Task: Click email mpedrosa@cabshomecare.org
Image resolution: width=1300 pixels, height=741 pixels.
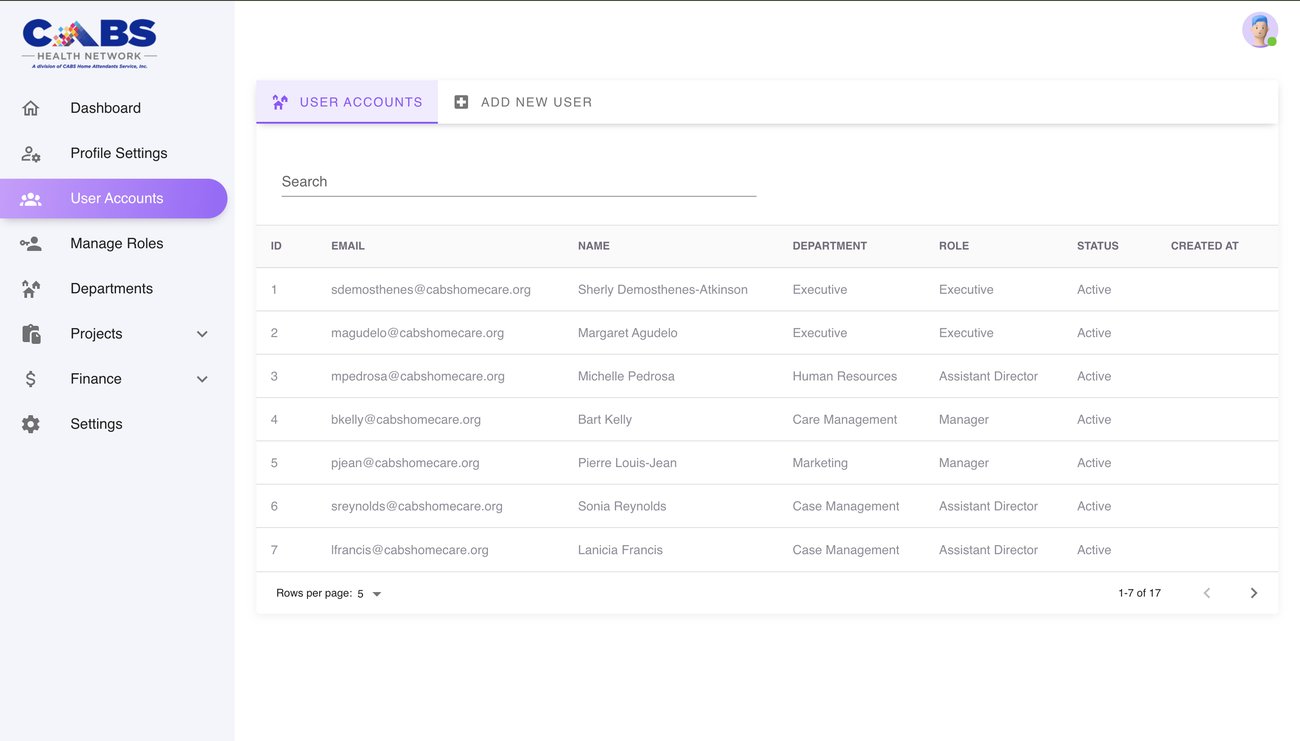Action: [418, 376]
